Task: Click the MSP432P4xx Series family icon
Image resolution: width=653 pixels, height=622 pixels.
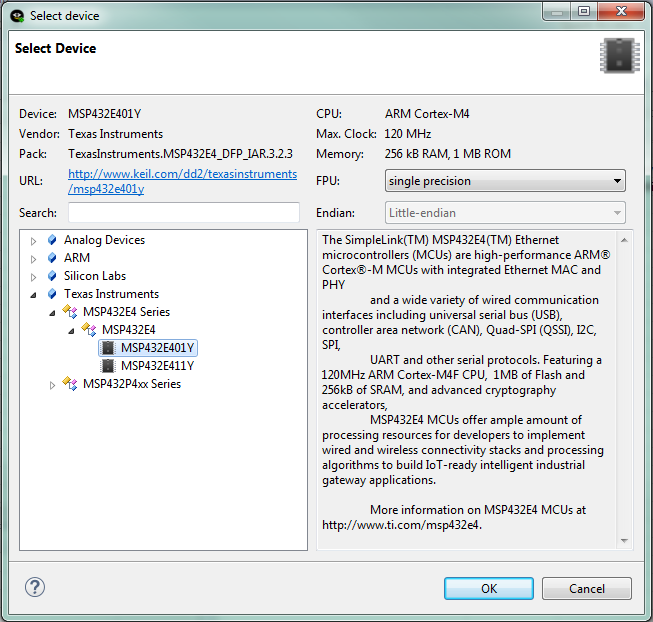Action: (70, 384)
